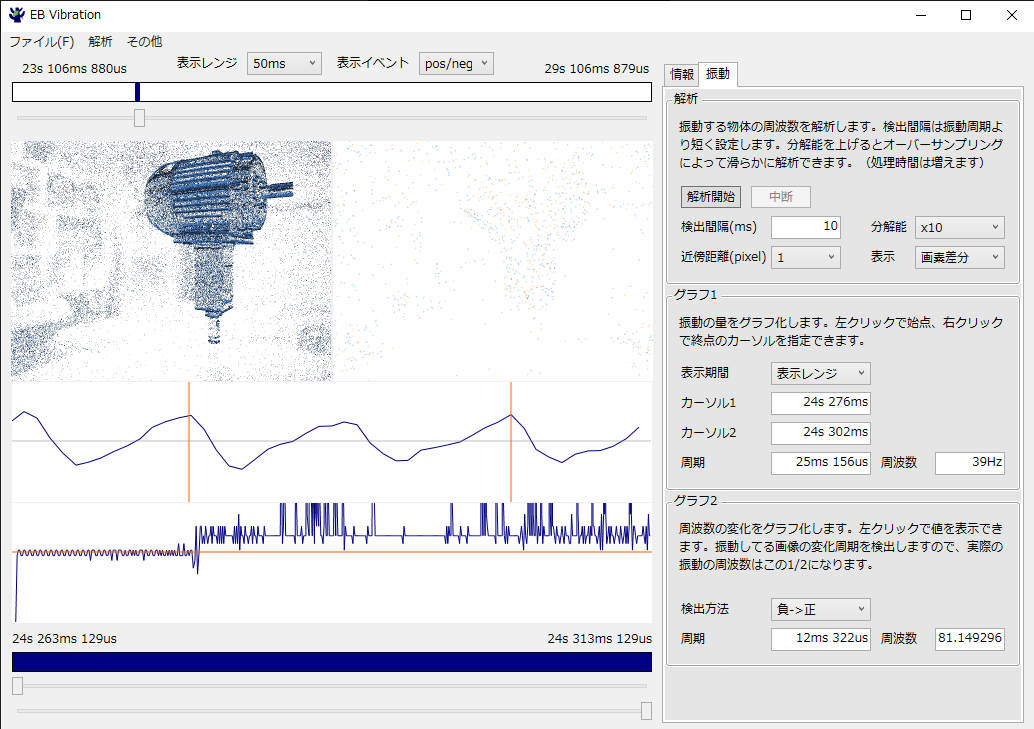Open the 解析 menu
The width and height of the screenshot is (1034, 729).
click(x=100, y=42)
